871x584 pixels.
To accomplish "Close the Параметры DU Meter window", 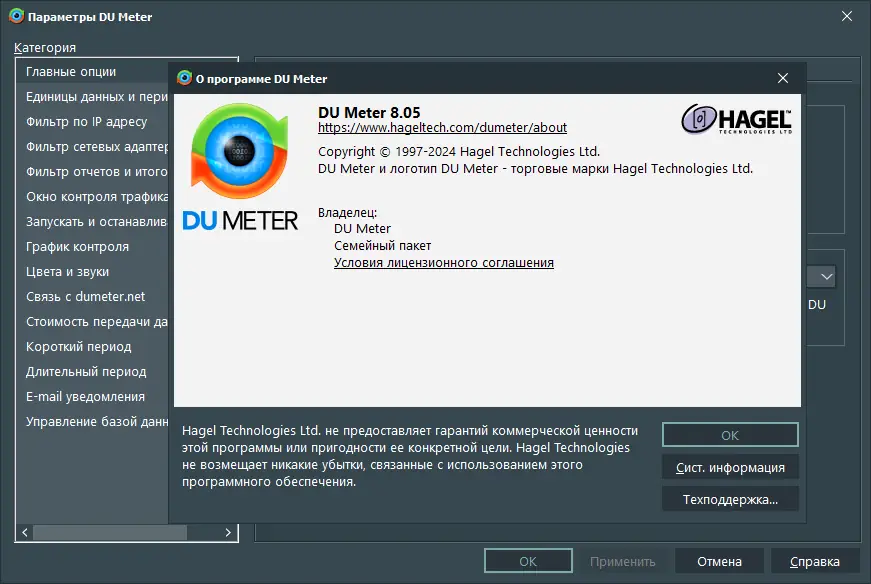I will 847,16.
